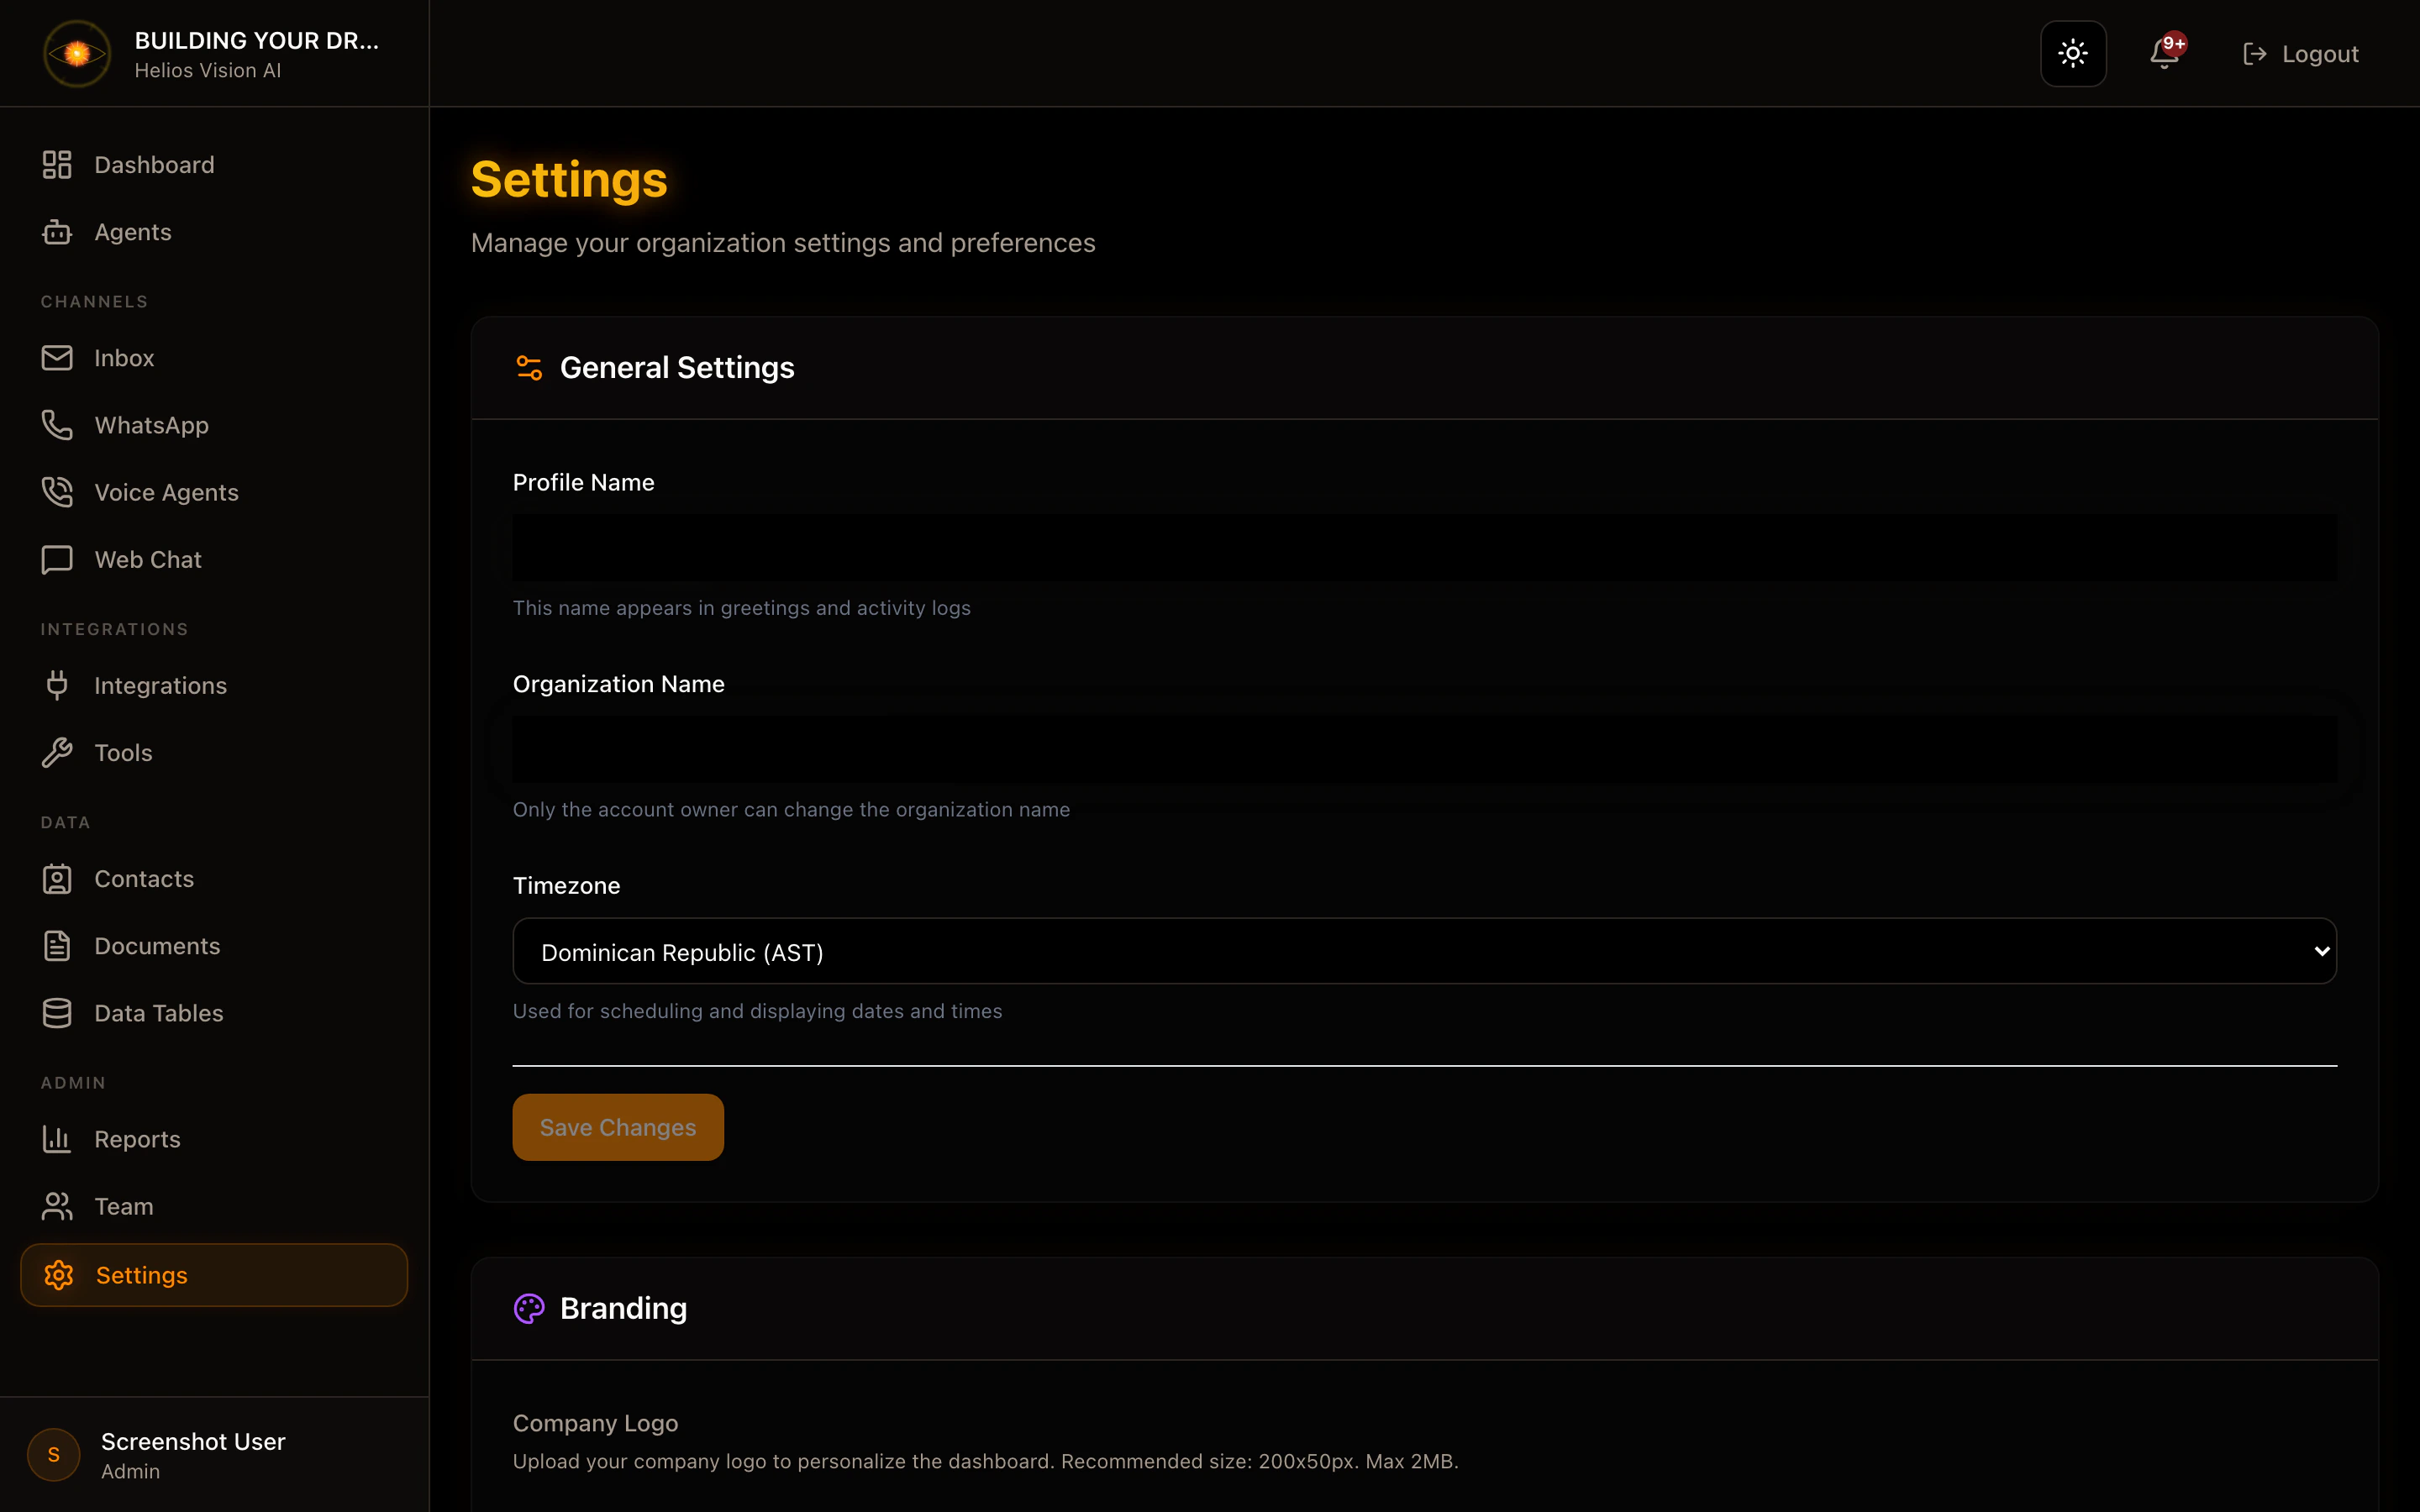Open the Branding palette icon

click(x=529, y=1307)
